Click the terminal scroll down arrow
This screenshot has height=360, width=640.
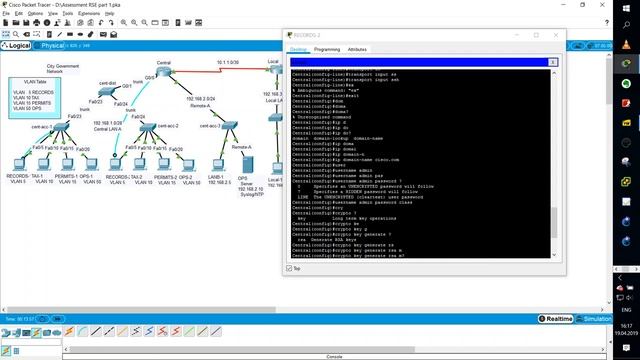pyautogui.click(x=554, y=255)
